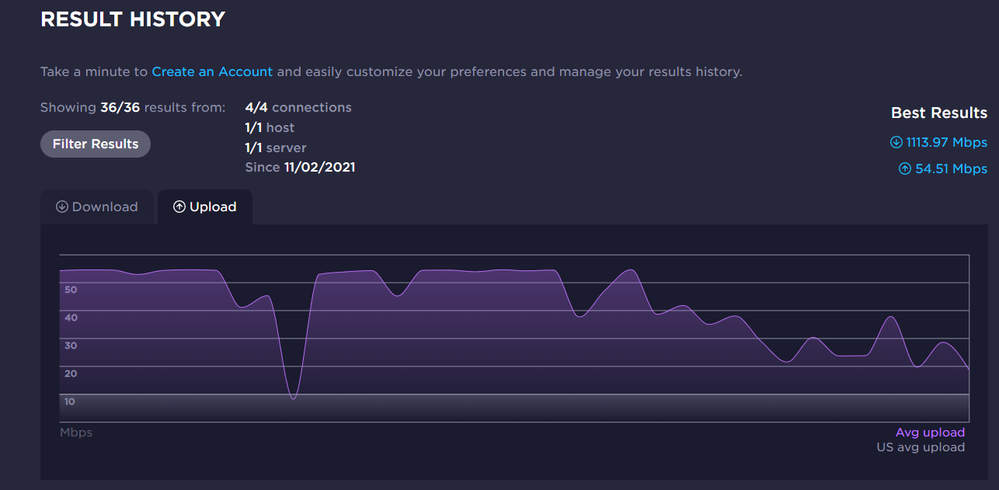Click the circled down-arrow icon on Download tab

[62, 207]
